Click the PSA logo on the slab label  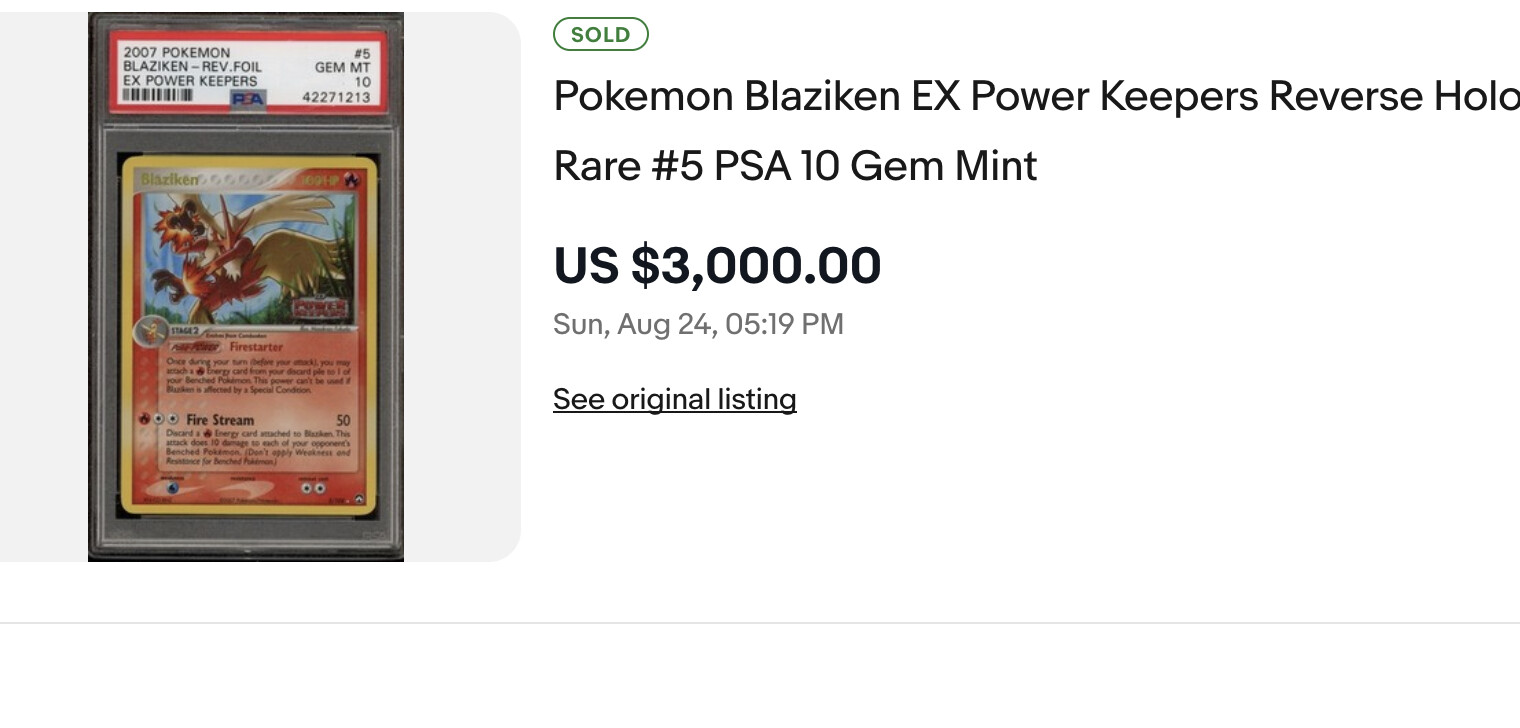(x=247, y=98)
